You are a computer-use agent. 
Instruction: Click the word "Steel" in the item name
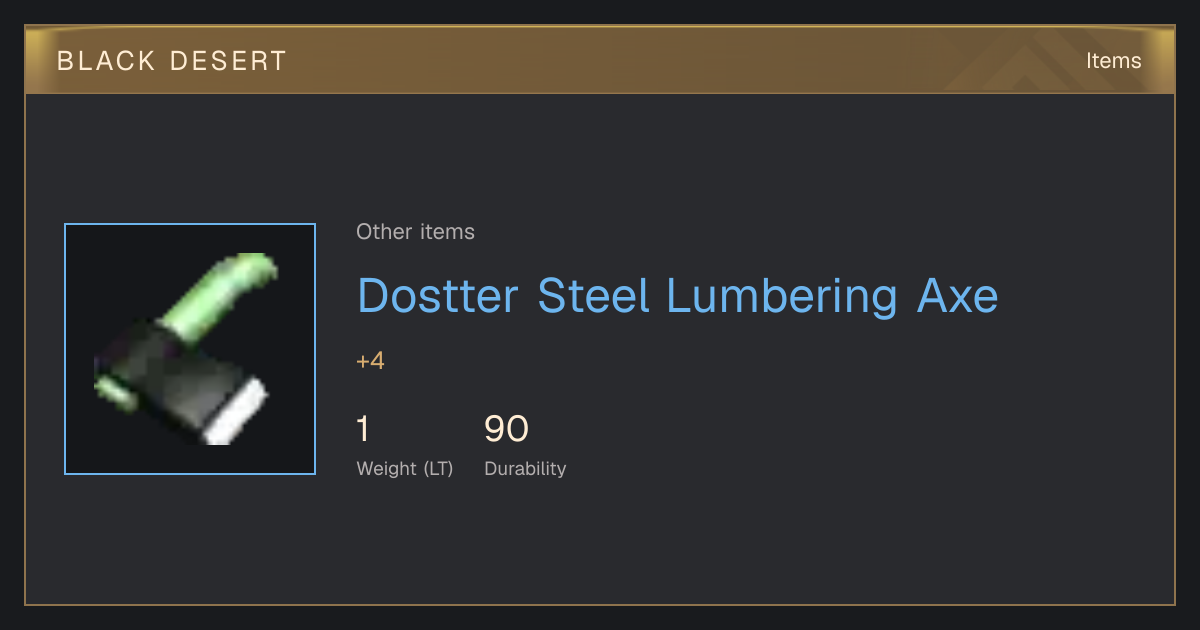pyautogui.click(x=593, y=297)
